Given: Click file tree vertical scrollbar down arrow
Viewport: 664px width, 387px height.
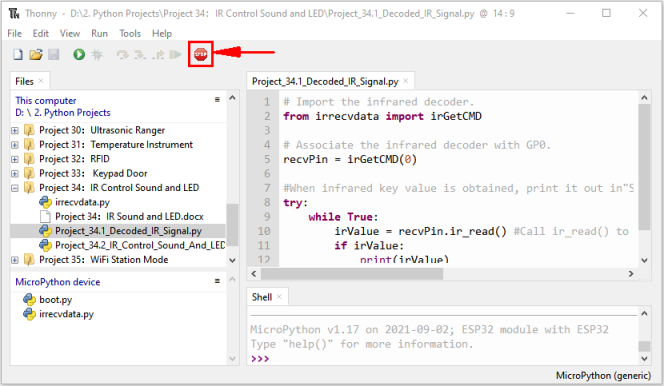Looking at the screenshot, I should pyautogui.click(x=232, y=260).
